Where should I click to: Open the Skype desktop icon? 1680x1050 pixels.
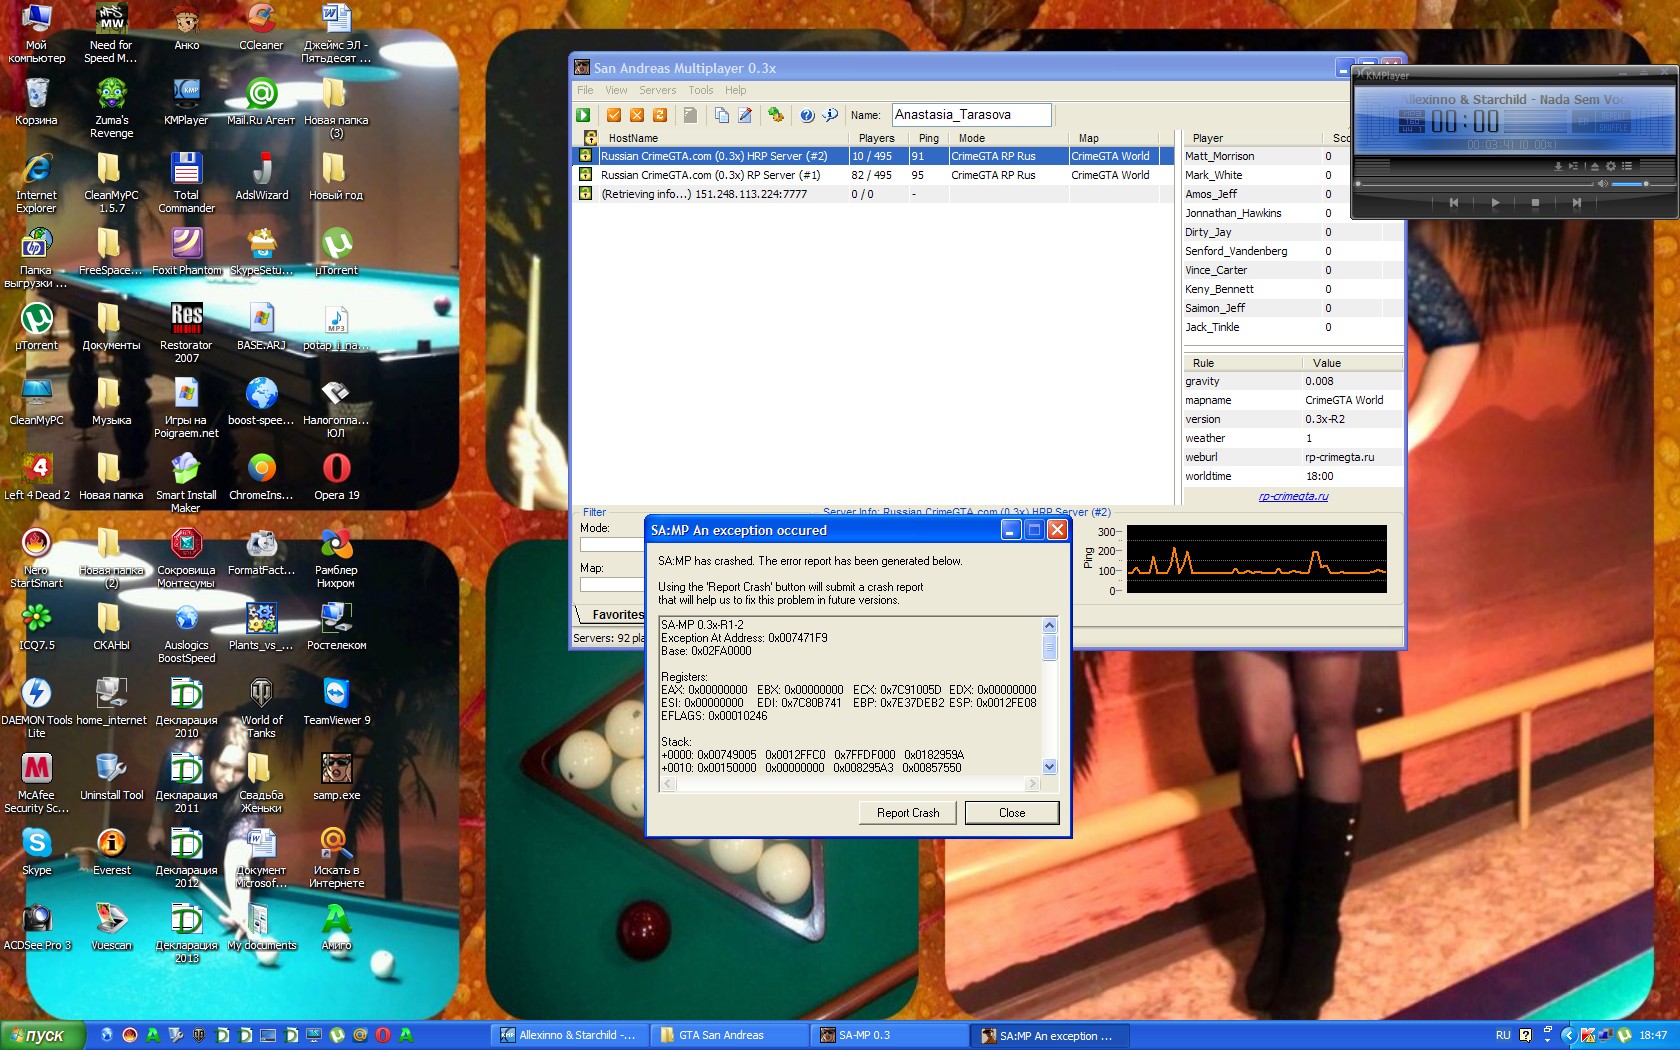[36, 851]
